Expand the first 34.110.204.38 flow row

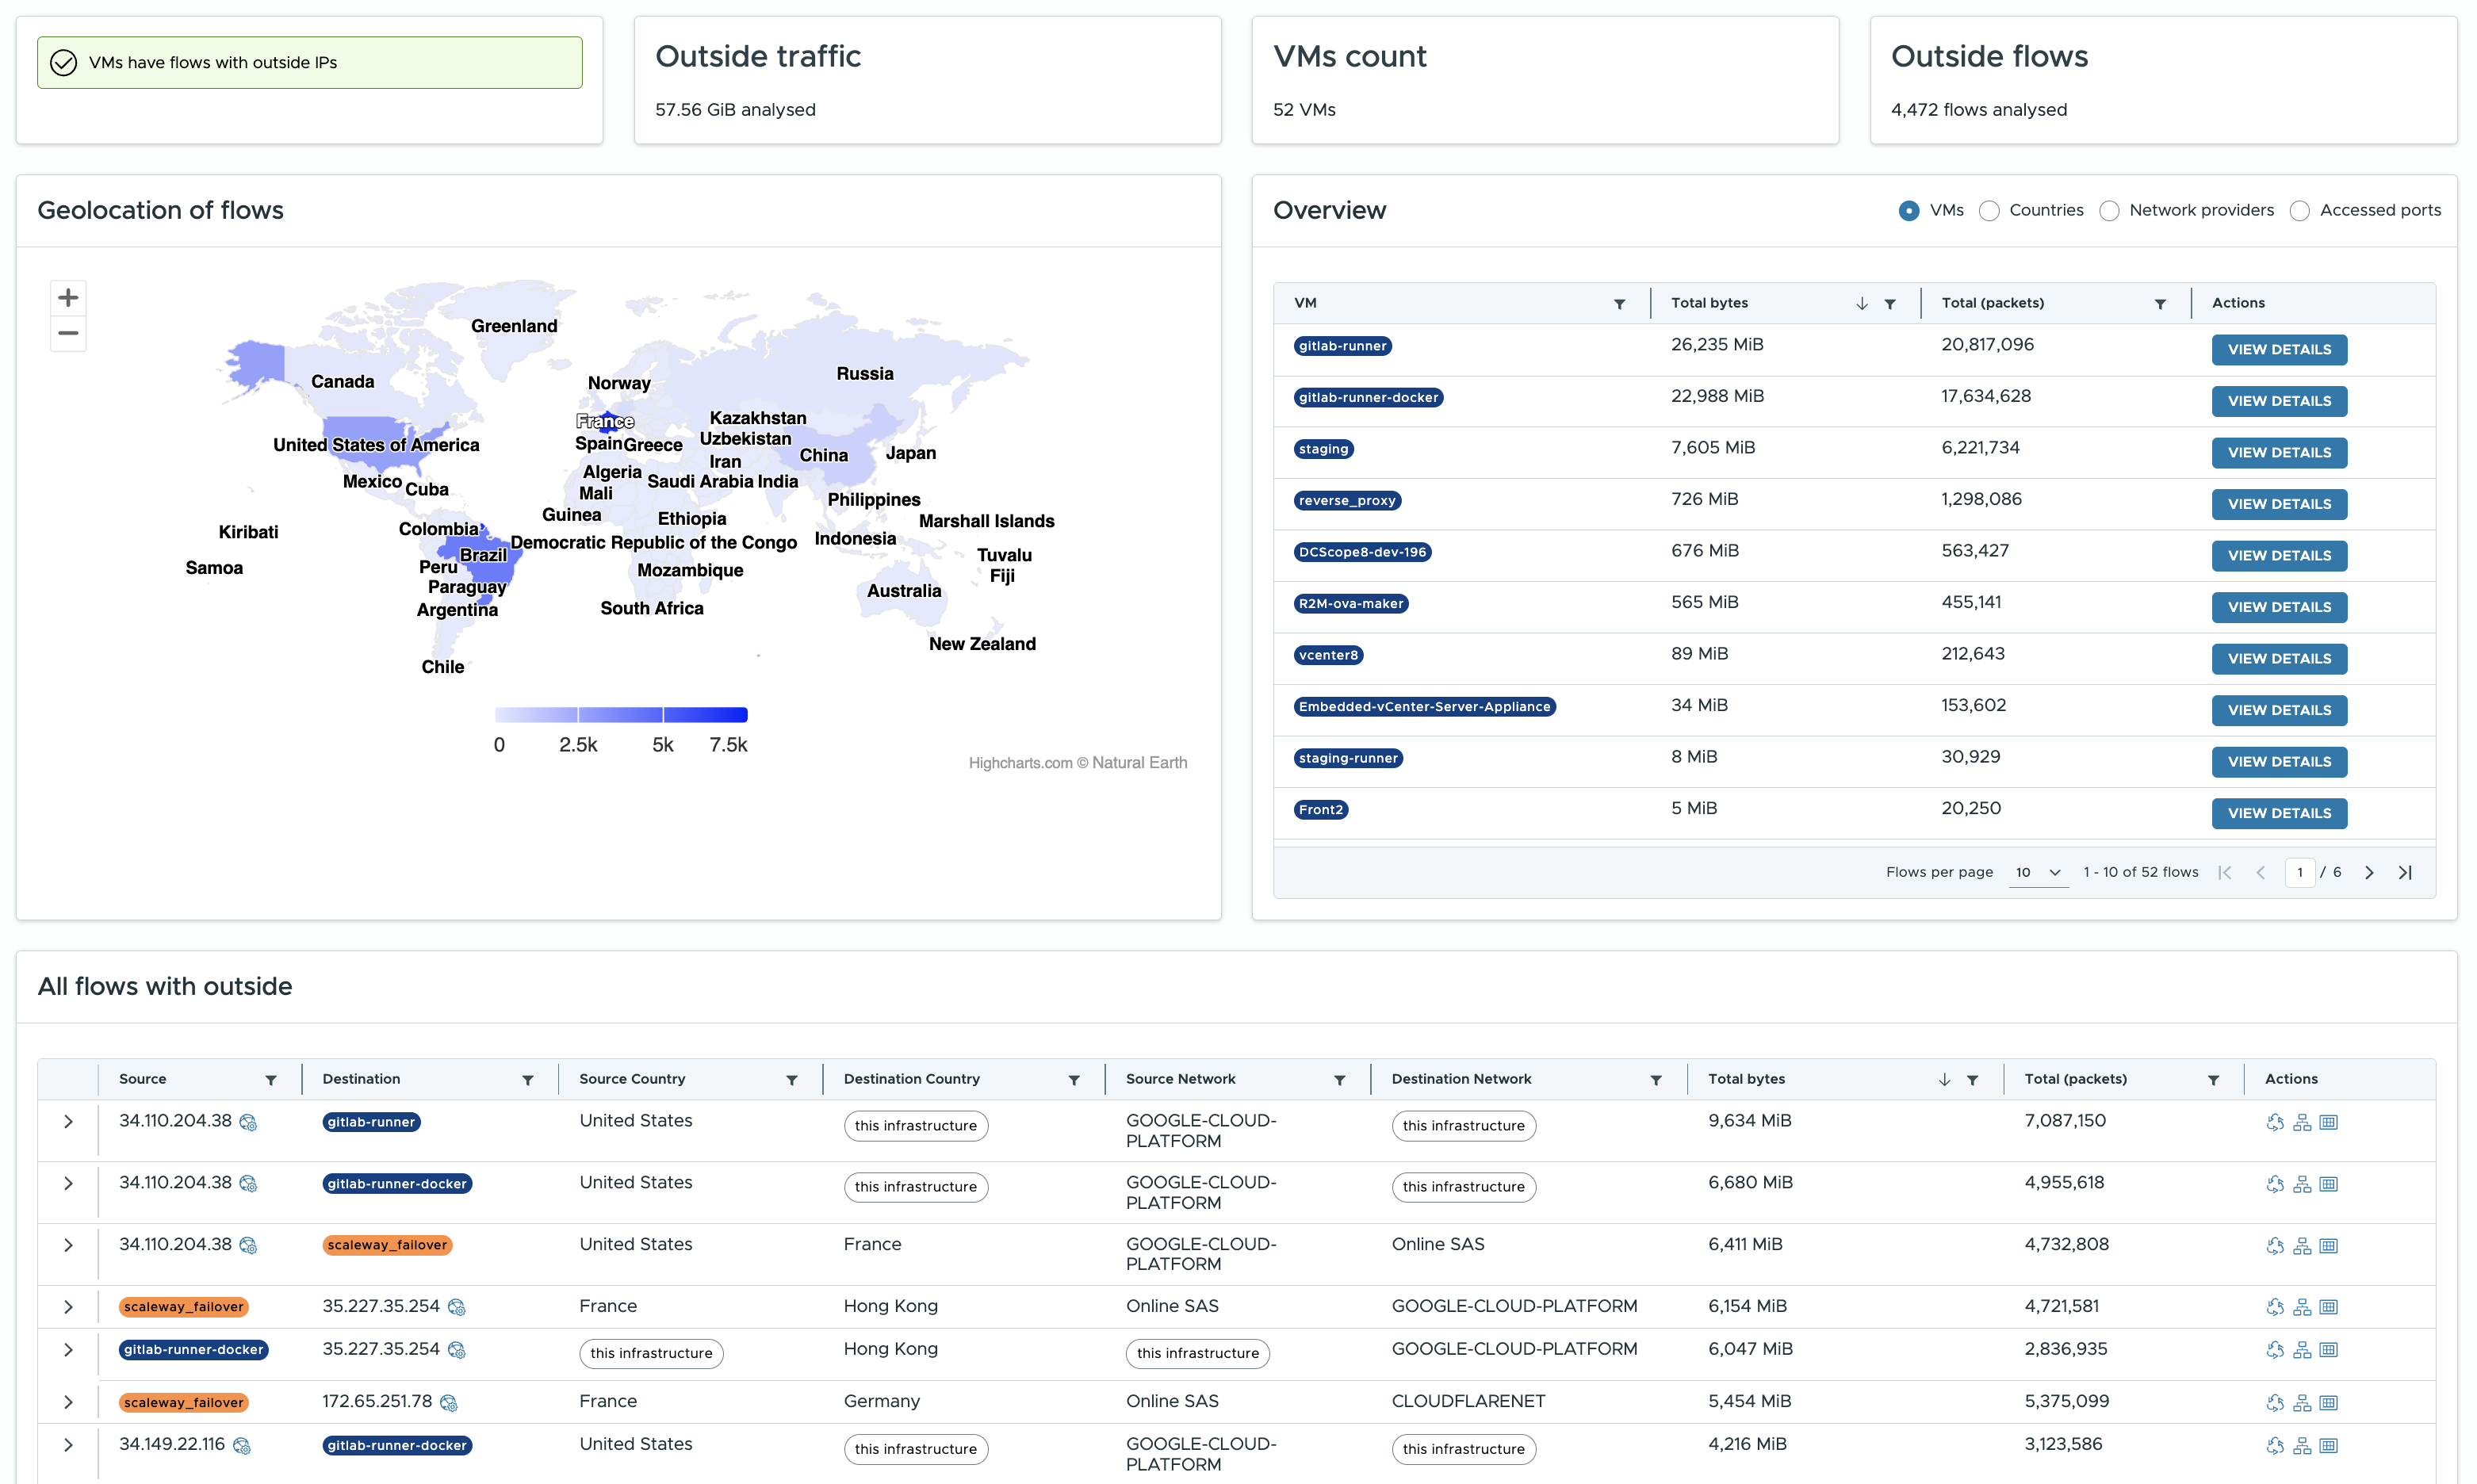coord(68,1122)
